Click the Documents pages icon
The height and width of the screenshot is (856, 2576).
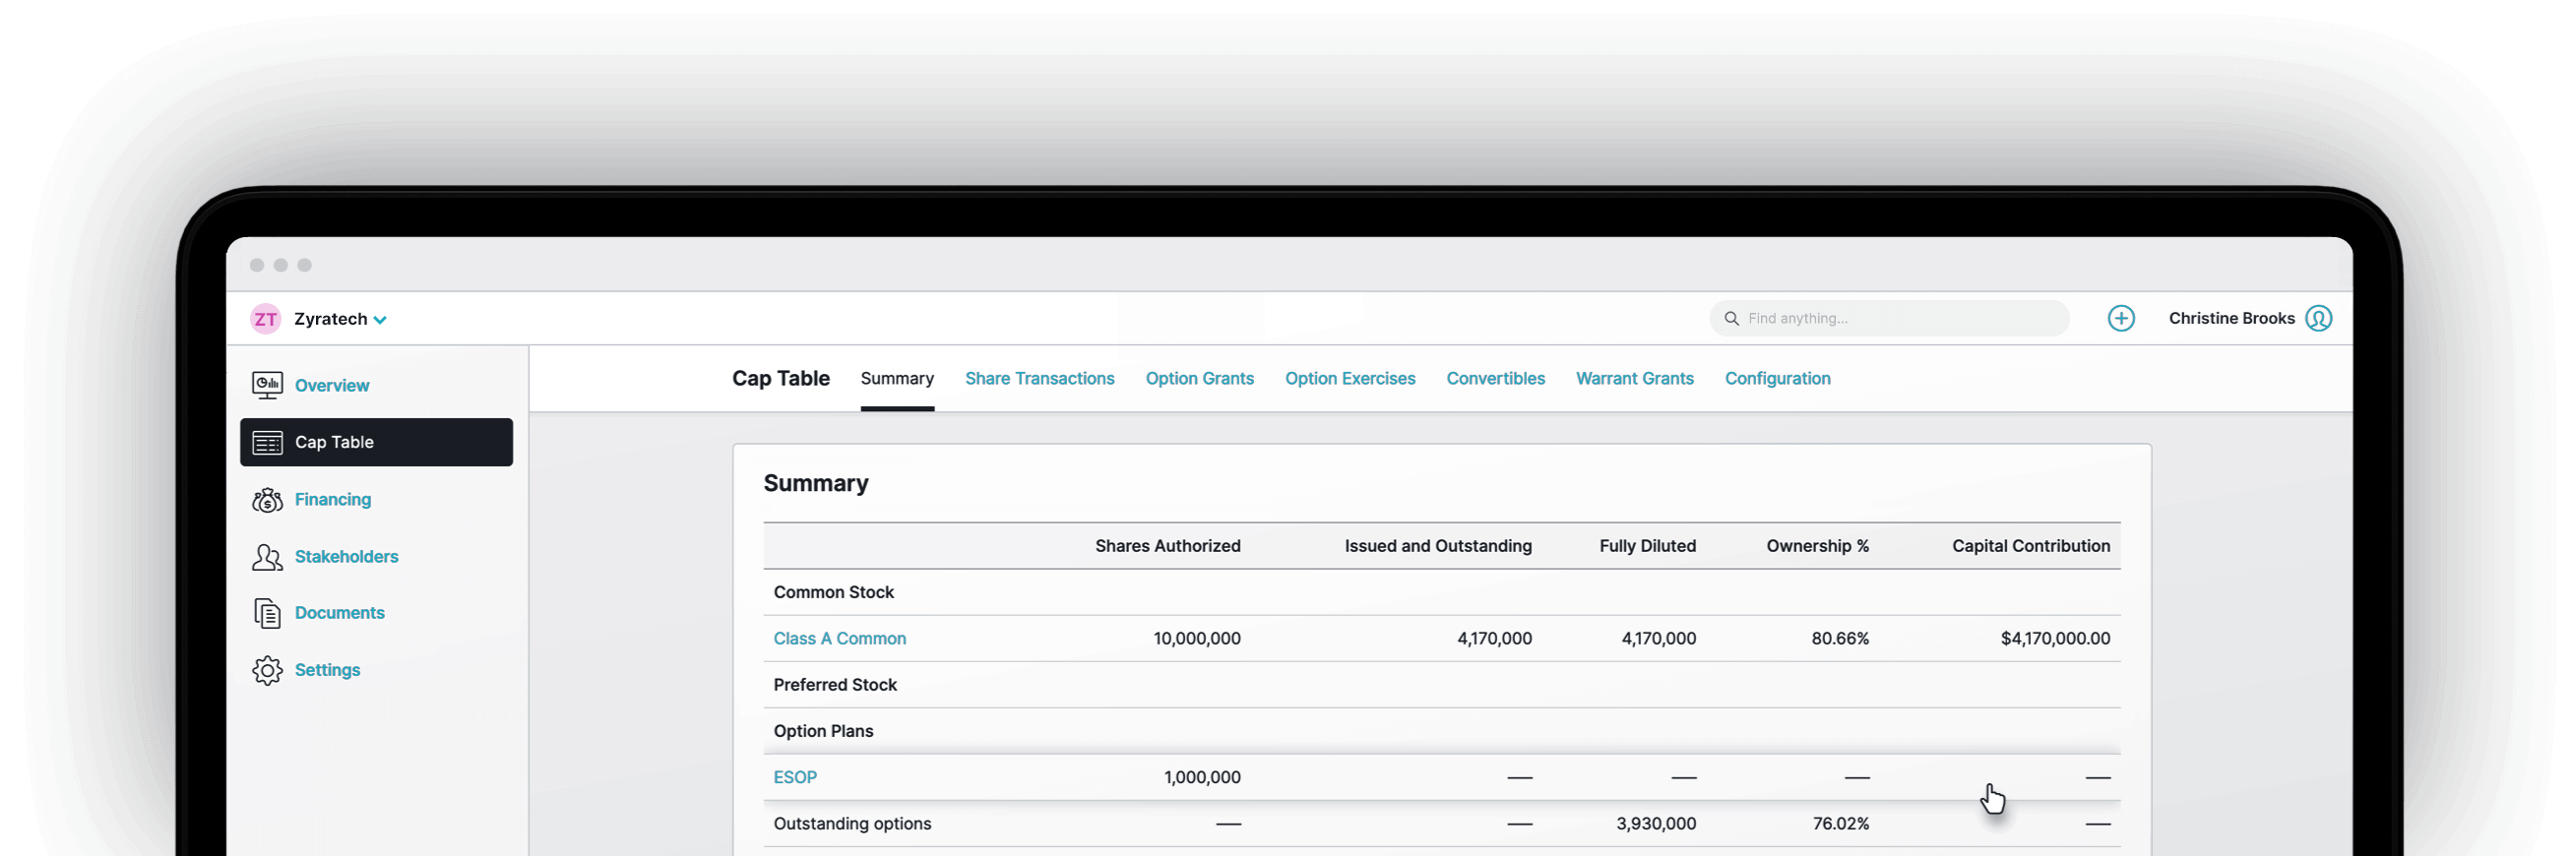[x=267, y=613]
